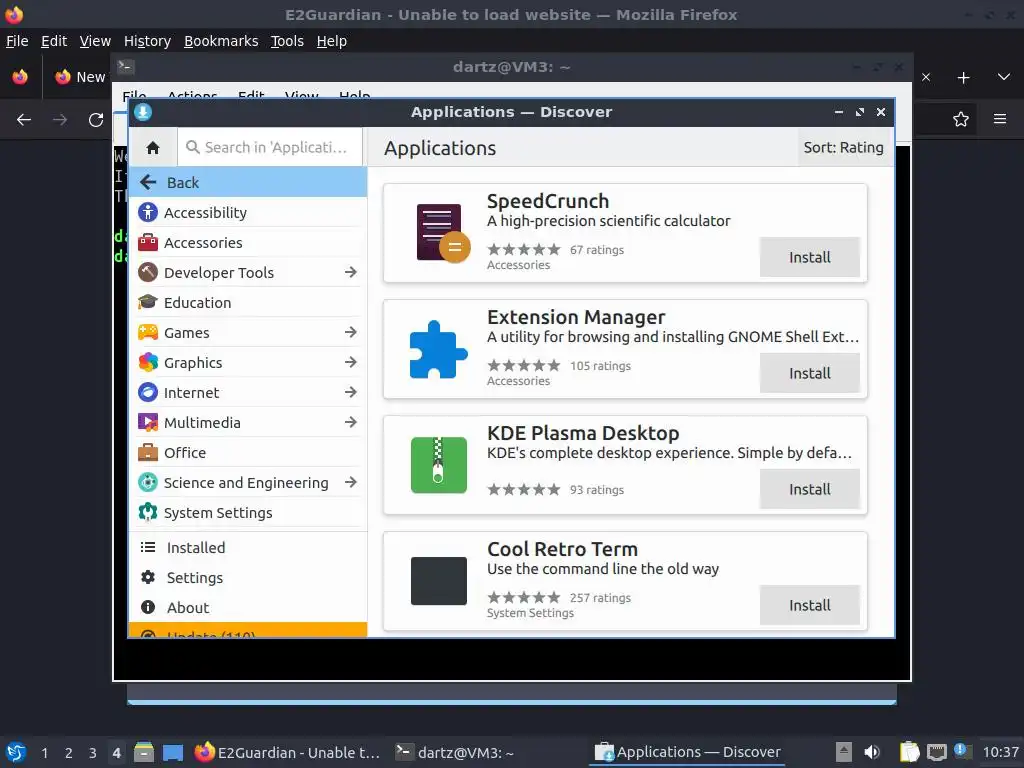Viewport: 1024px width, 768px height.
Task: Click the Games controller icon
Action: (148, 332)
